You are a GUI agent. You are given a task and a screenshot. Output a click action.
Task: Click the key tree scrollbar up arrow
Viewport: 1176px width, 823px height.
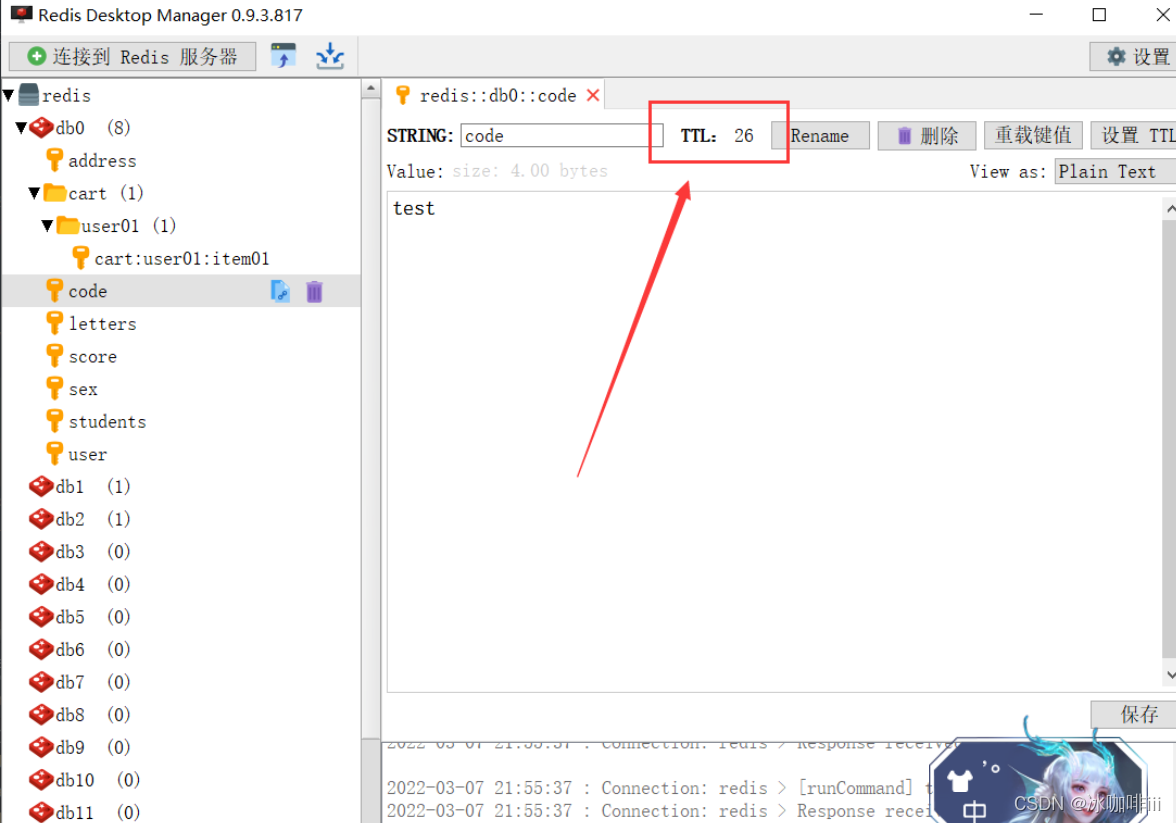pyautogui.click(x=370, y=89)
